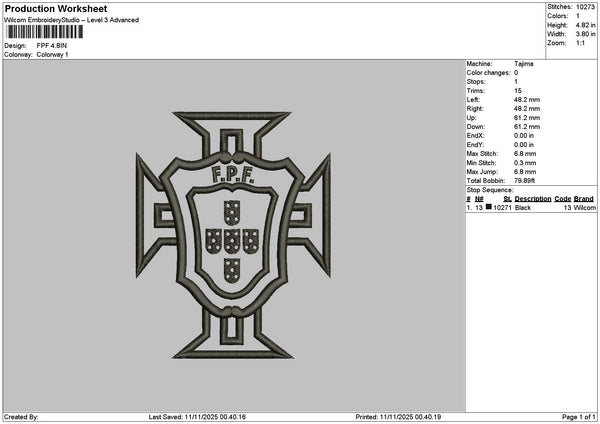The image size is (600, 424).
Task: Click the 'Code' column header
Action: pyautogui.click(x=562, y=199)
